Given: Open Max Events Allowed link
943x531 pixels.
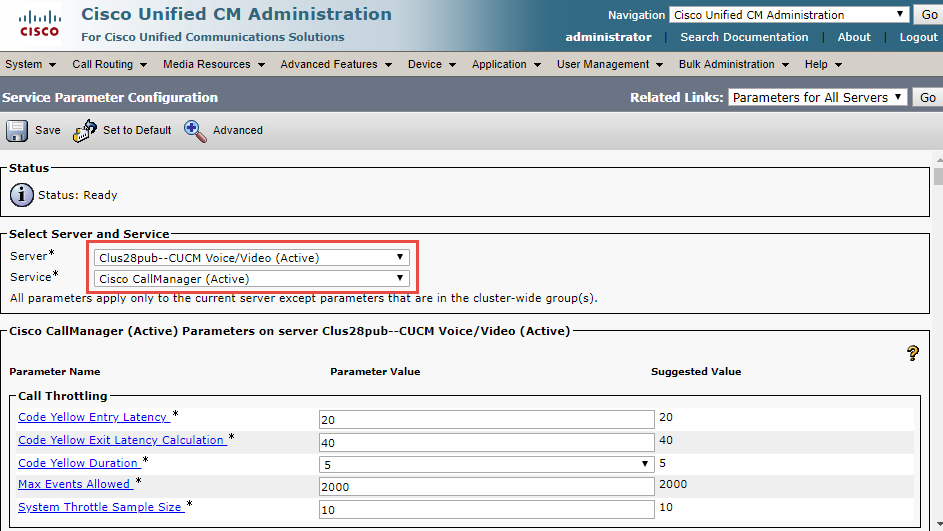Looking at the screenshot, I should click(x=74, y=483).
